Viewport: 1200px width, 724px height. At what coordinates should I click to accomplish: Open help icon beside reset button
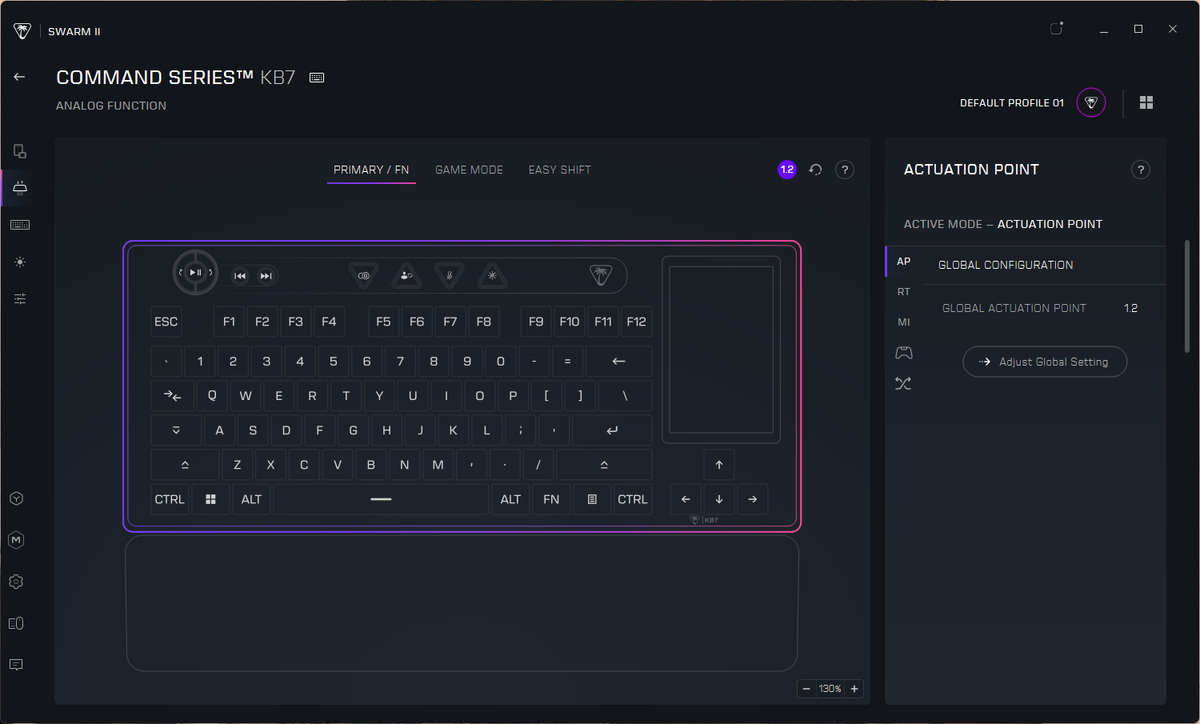point(845,170)
